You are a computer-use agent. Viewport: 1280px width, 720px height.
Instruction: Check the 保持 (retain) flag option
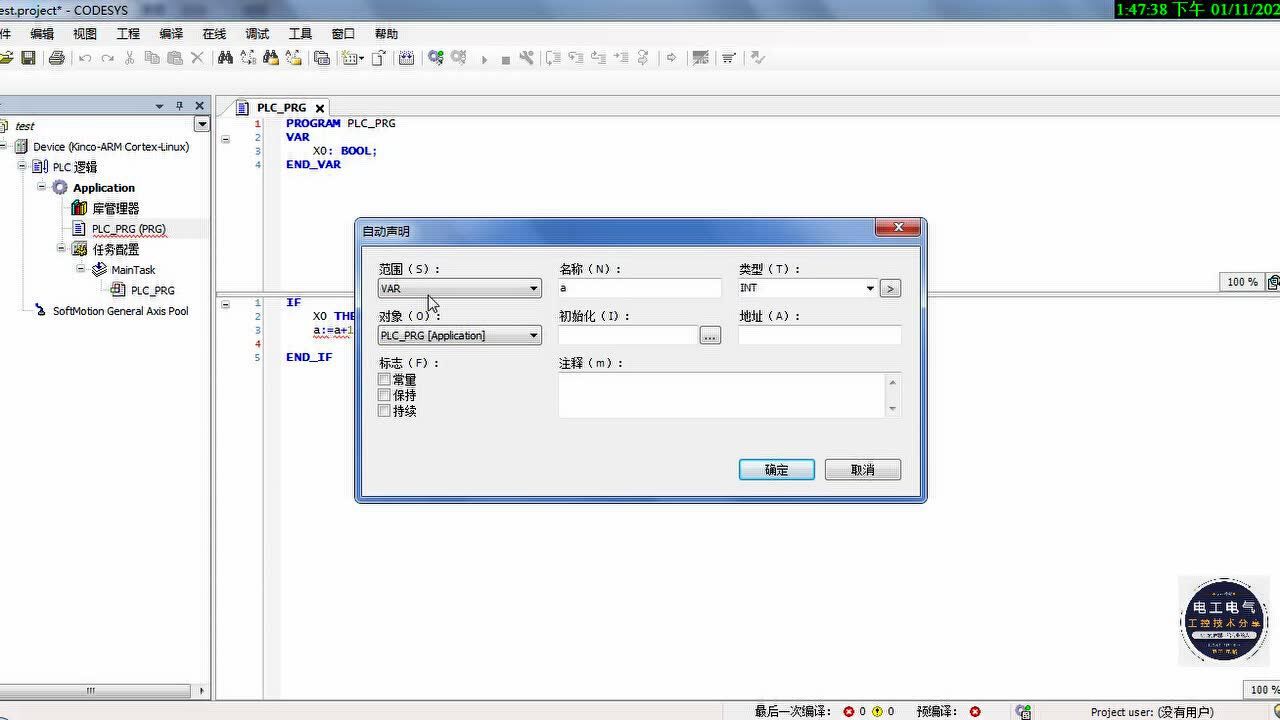(x=384, y=395)
